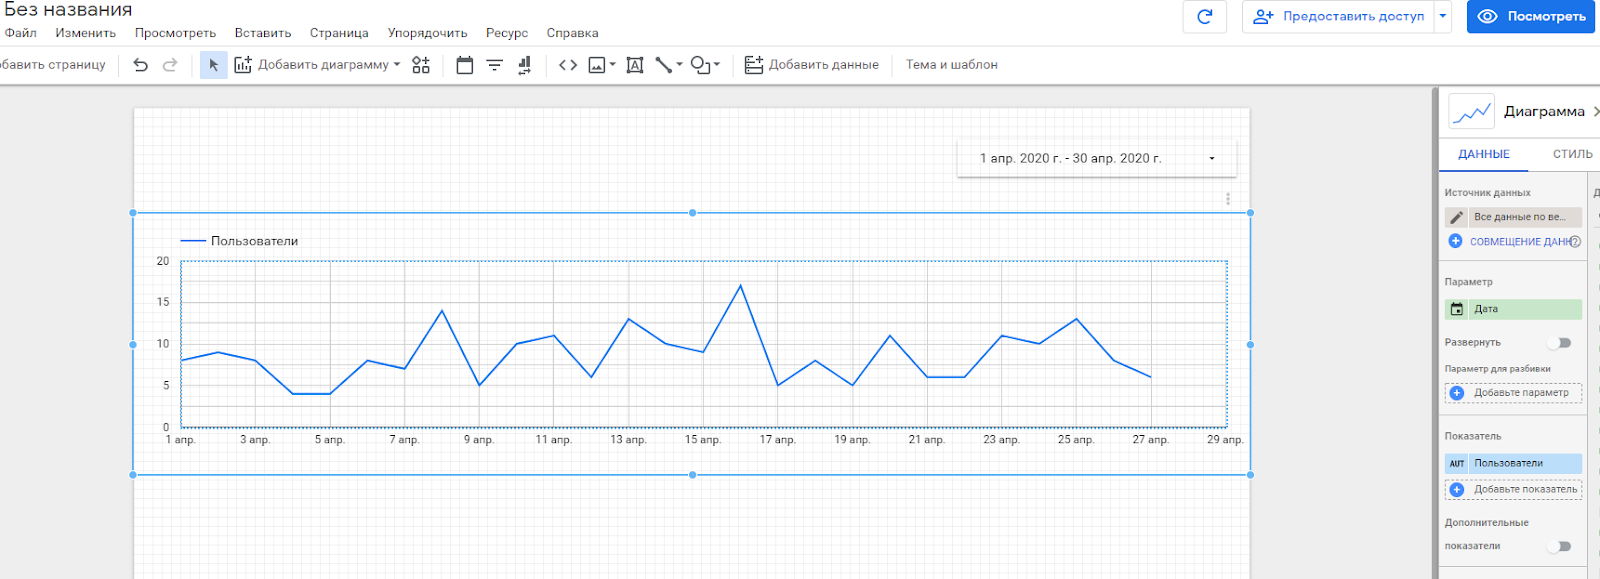Screen dimensions: 1600x579
Task: Click the undo arrow icon
Action: [x=141, y=65]
